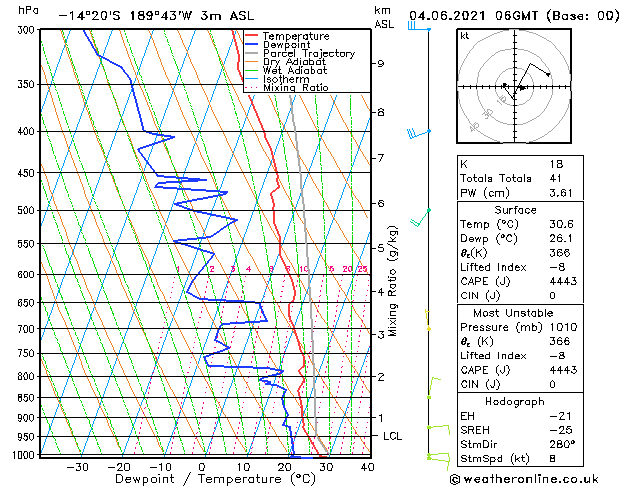Click the kt label in hodograph box
This screenshot has width=629, height=486.
coord(464,36)
